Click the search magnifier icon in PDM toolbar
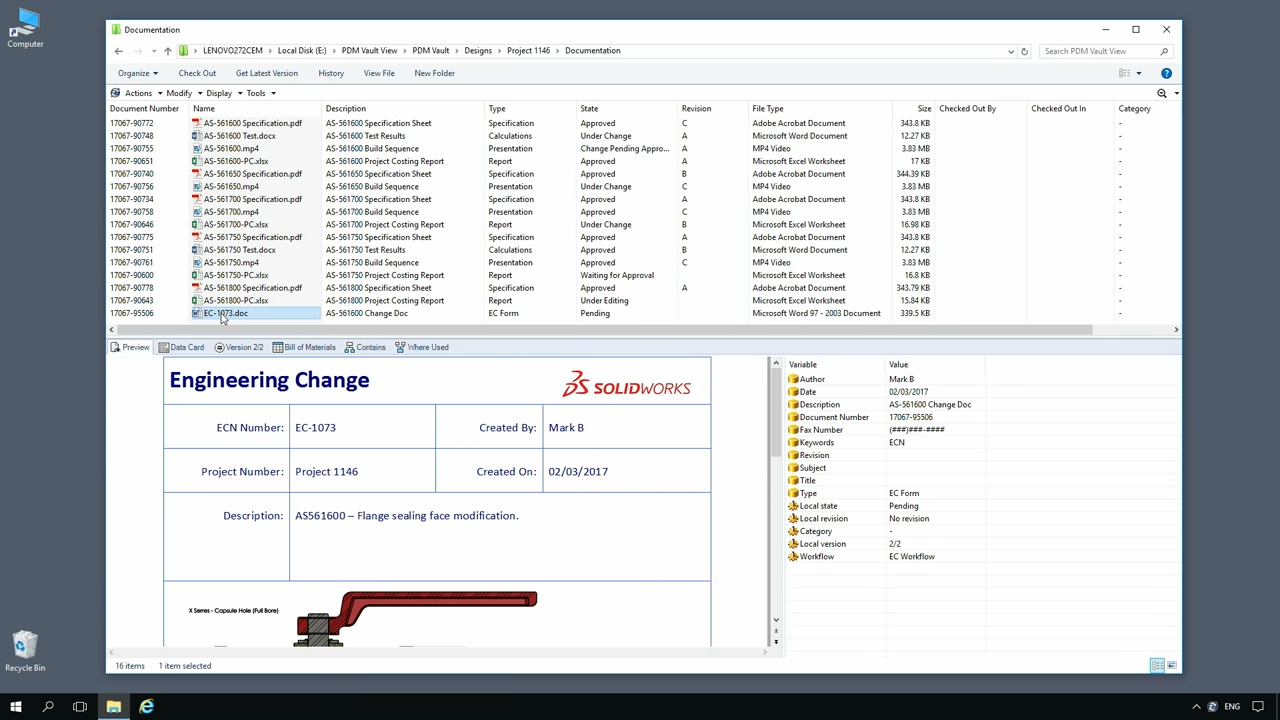This screenshot has height=720, width=1280. 1162,93
